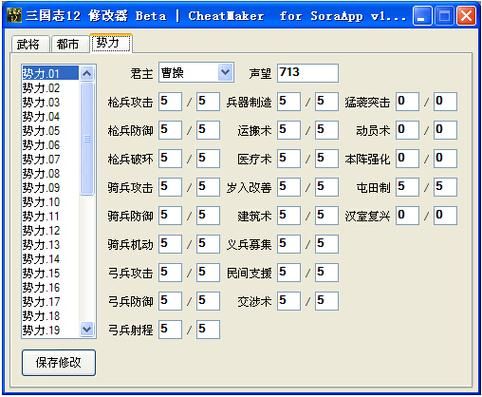This screenshot has width=482, height=397.
Task: Select 势力.06 in the list
Action: tap(50, 145)
